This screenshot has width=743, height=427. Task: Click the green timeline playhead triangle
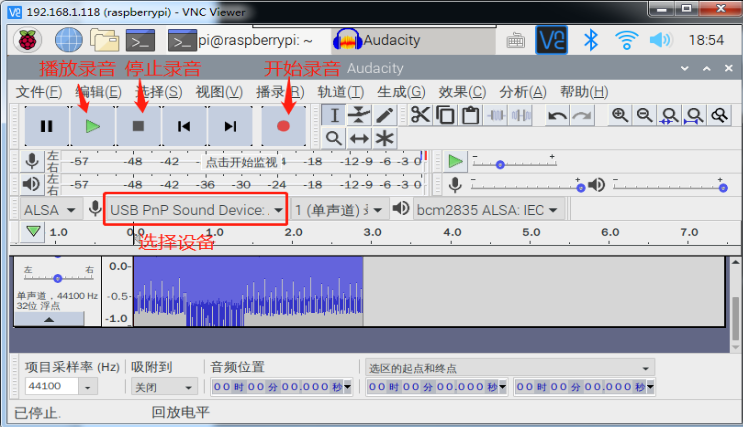(33, 231)
